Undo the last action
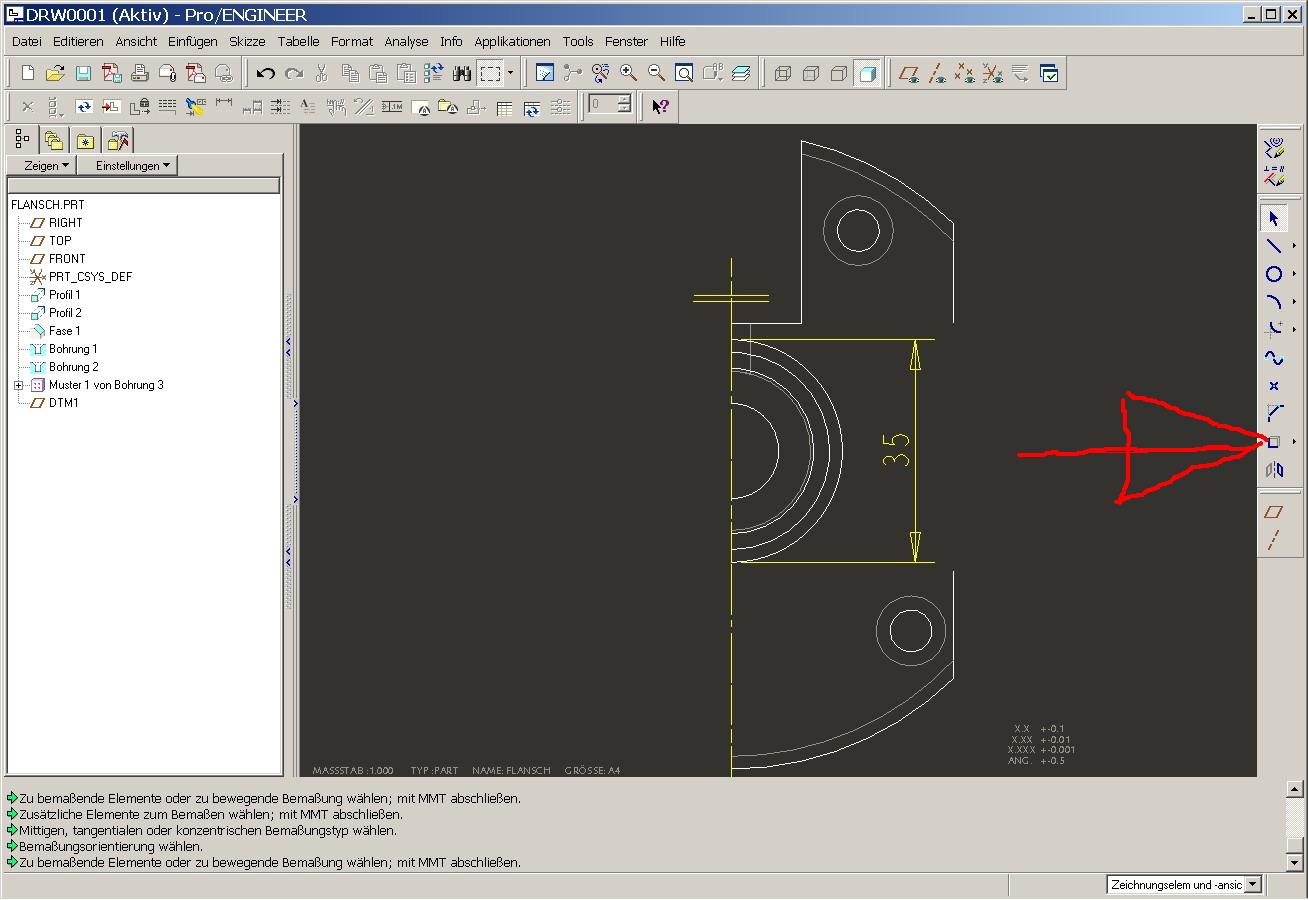The height and width of the screenshot is (900, 1308). pos(265,73)
